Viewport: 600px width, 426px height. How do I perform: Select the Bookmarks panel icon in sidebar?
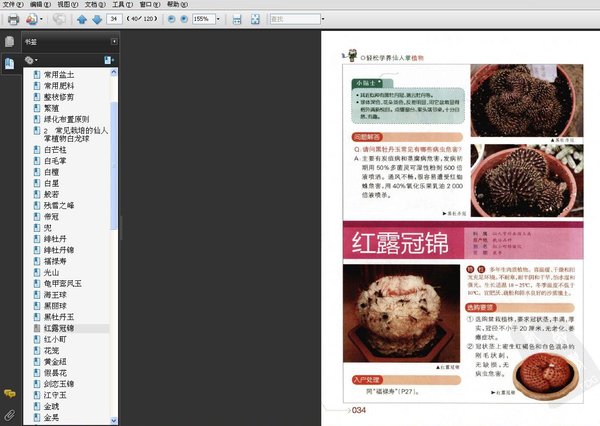10,63
